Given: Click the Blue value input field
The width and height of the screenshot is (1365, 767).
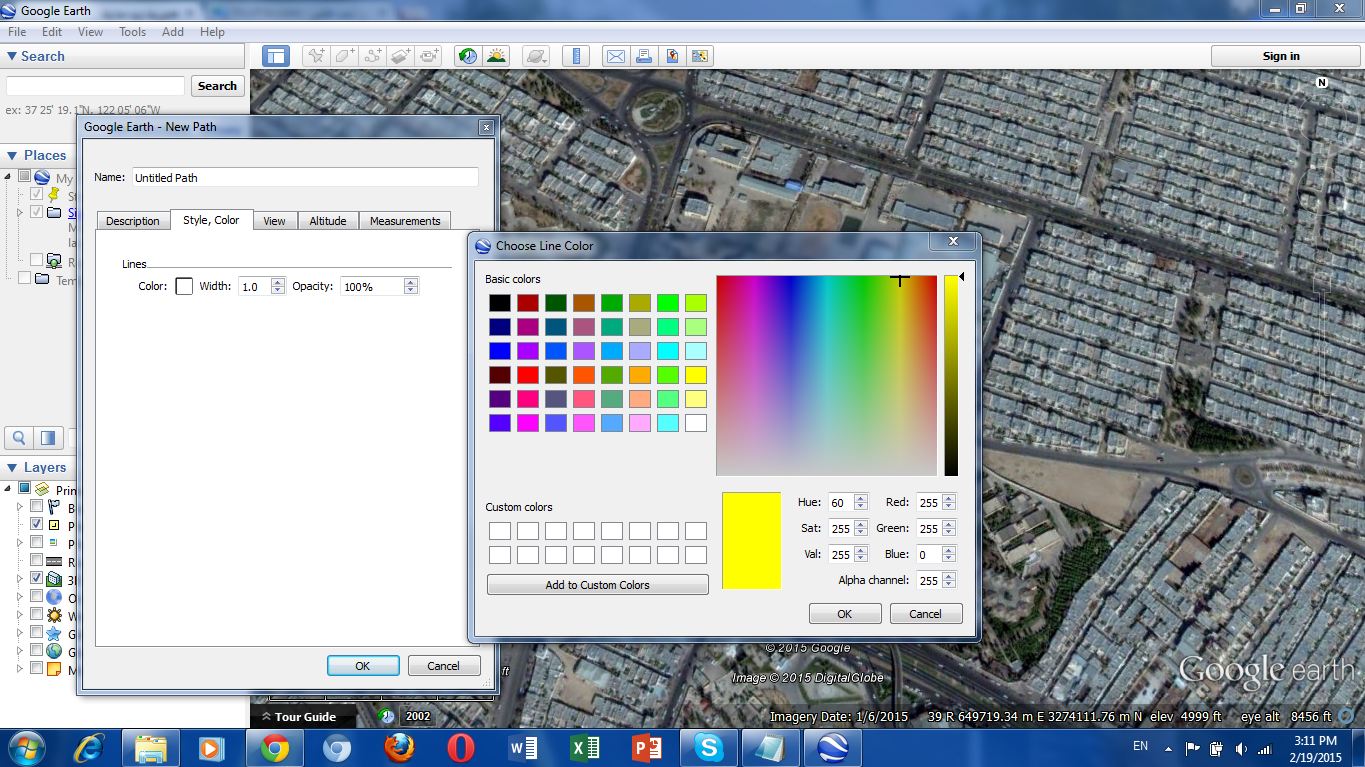Looking at the screenshot, I should (x=928, y=554).
